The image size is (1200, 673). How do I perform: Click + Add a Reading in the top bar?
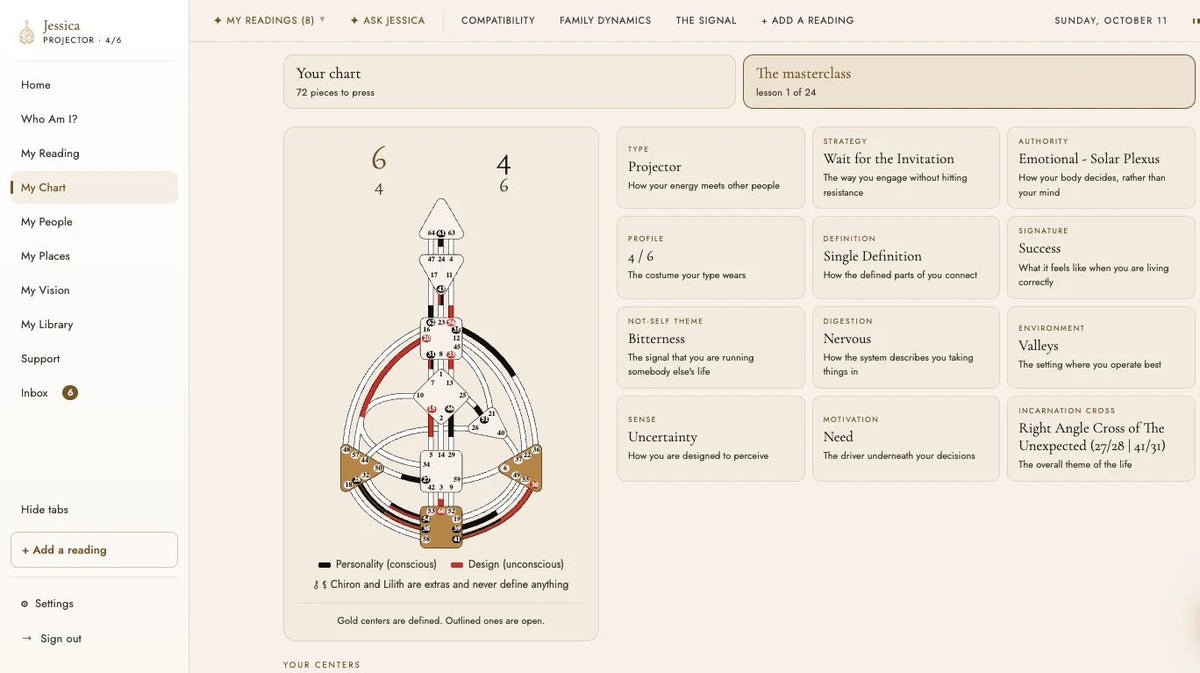click(807, 20)
